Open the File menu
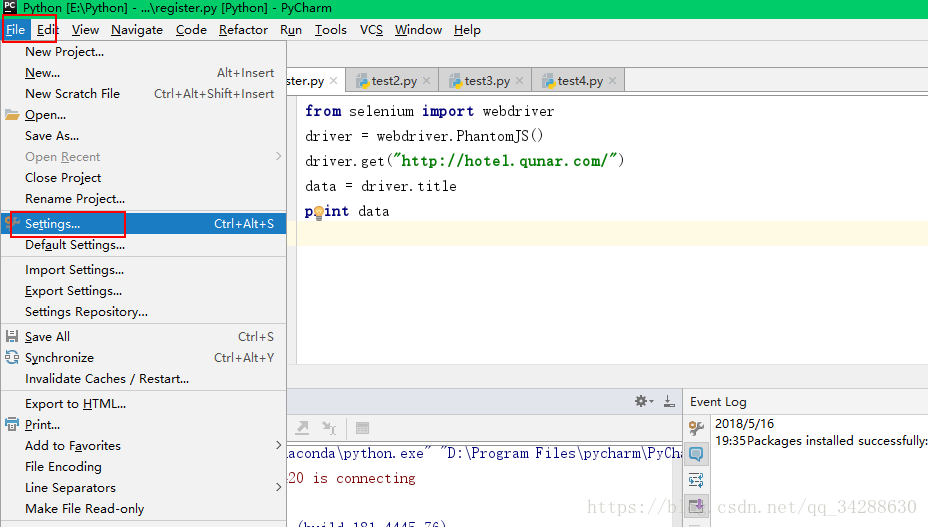Screen dimensions: 928x527 (x=15, y=30)
